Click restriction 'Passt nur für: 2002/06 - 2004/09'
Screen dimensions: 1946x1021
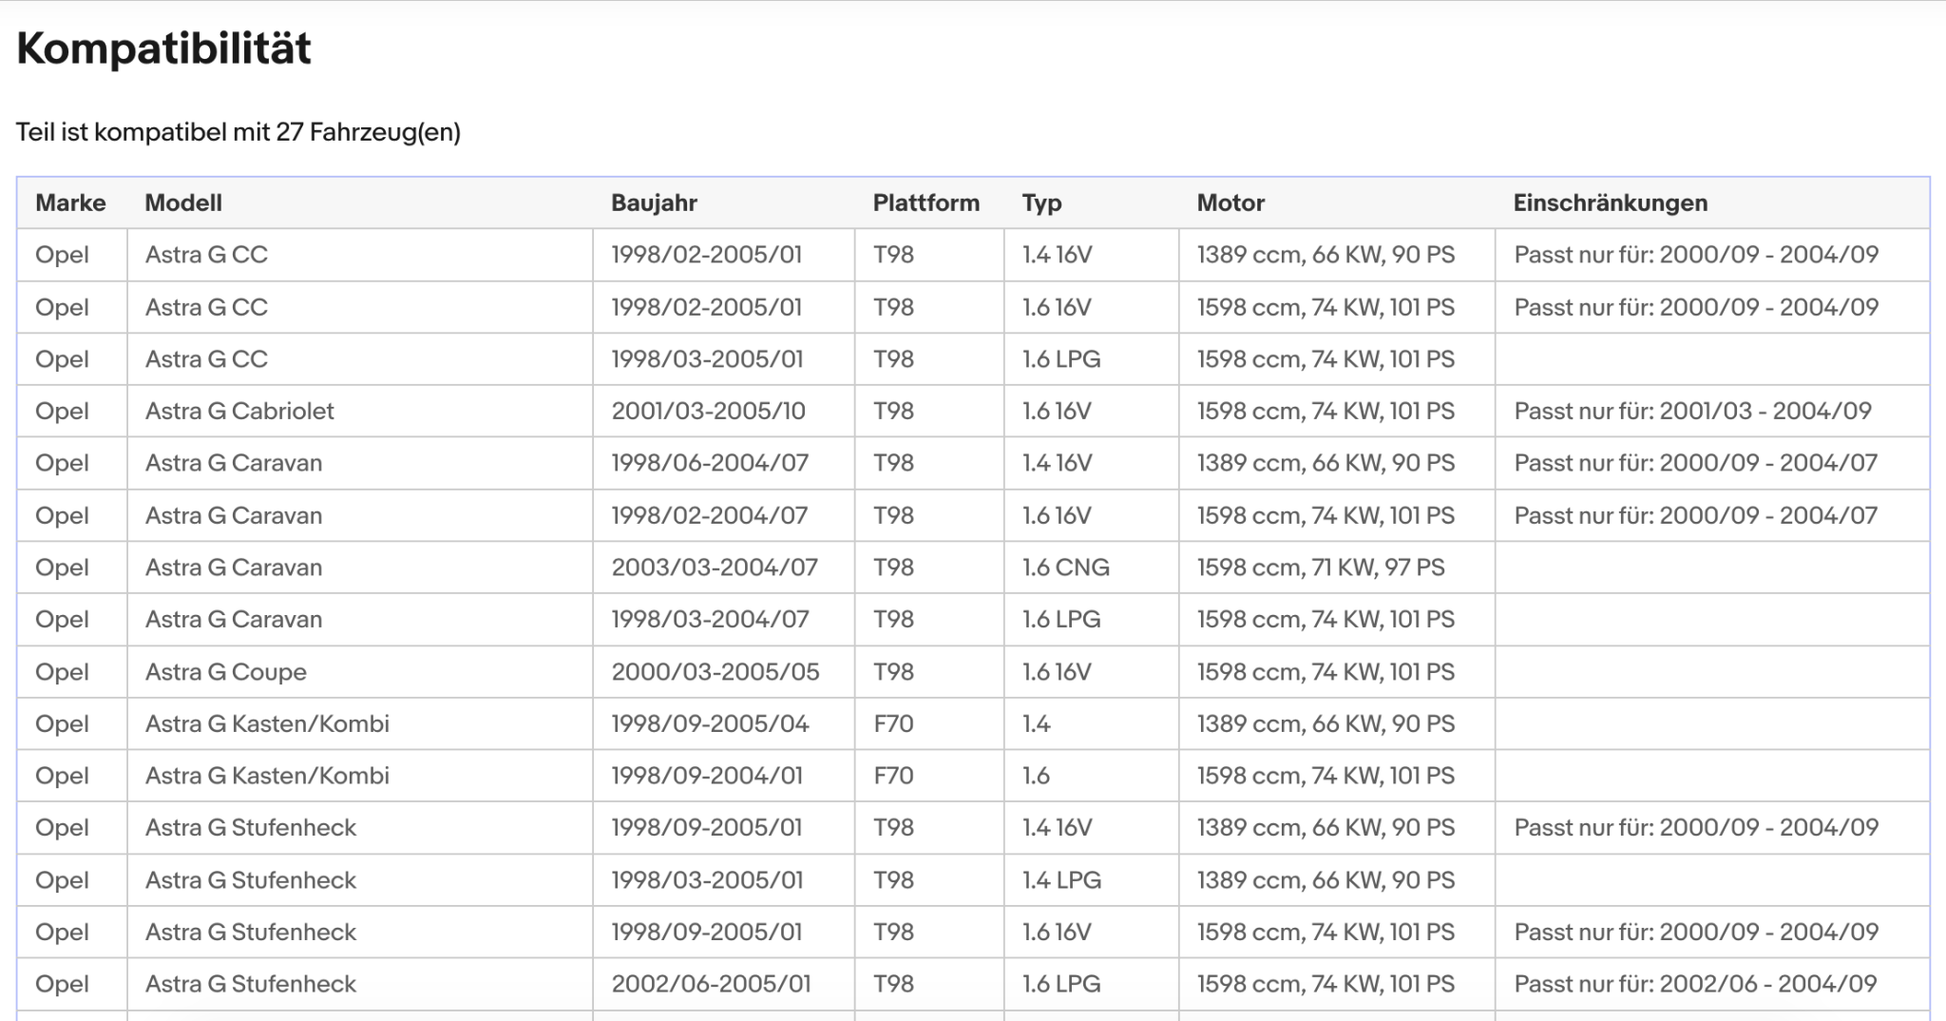[1695, 984]
